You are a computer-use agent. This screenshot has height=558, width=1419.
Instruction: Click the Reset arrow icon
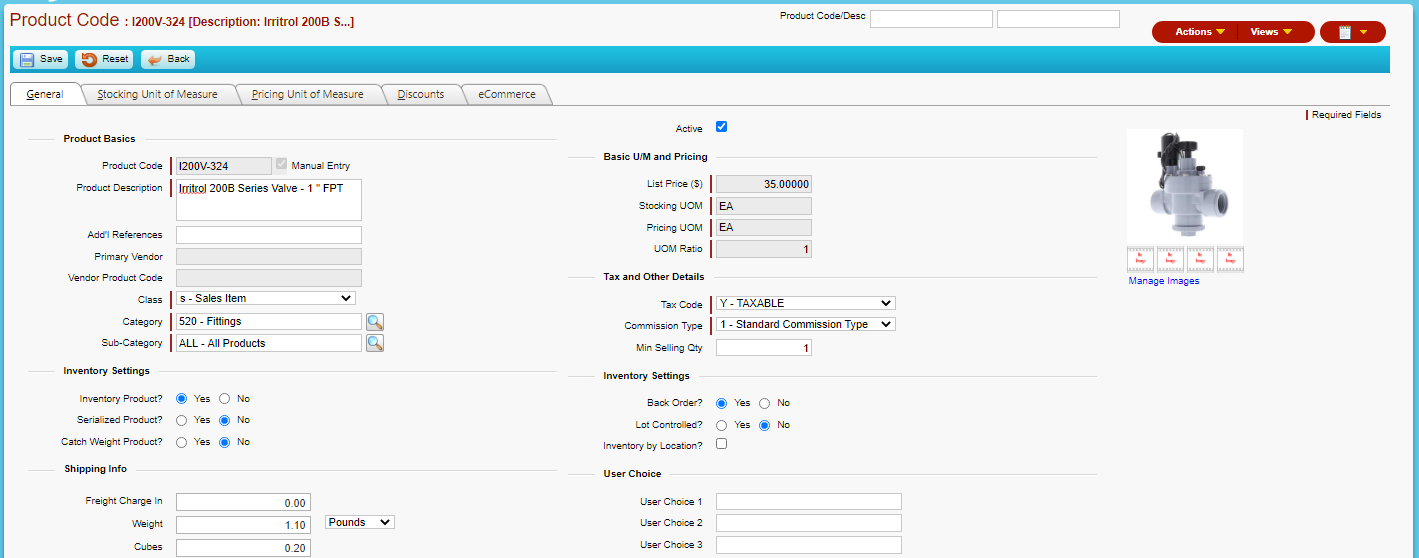click(90, 59)
